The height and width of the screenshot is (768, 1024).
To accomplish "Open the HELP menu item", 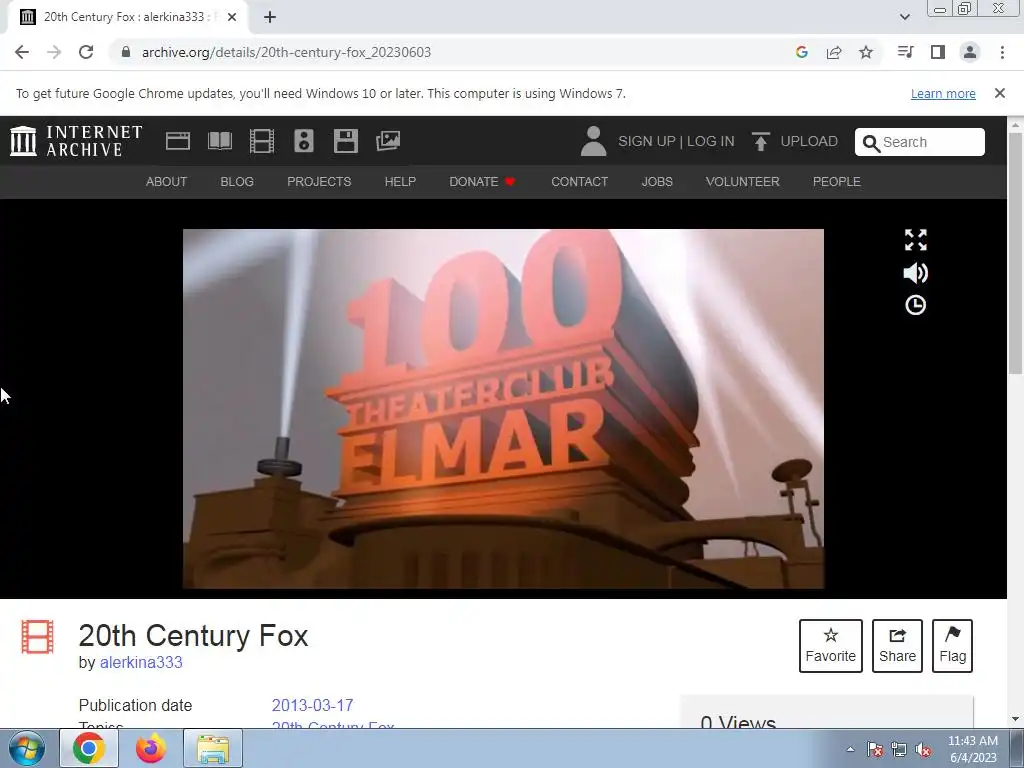I will [x=400, y=182].
